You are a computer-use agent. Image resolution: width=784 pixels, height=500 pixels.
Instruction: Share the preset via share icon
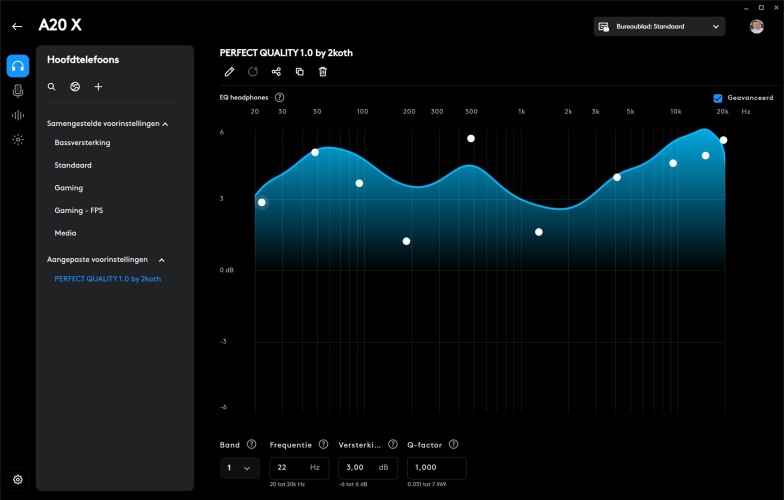276,72
